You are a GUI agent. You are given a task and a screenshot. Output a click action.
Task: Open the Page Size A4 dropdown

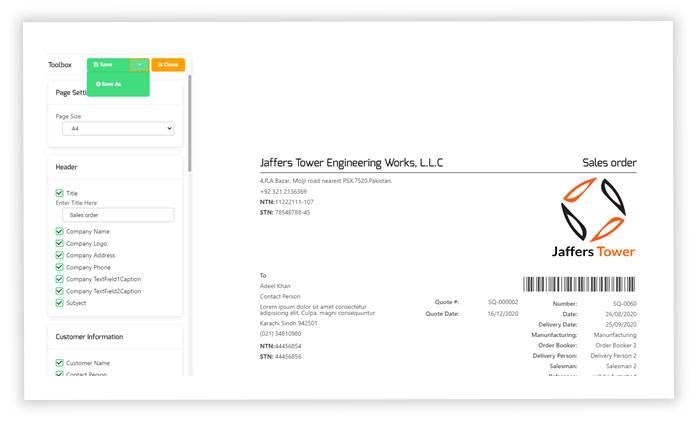[118, 128]
